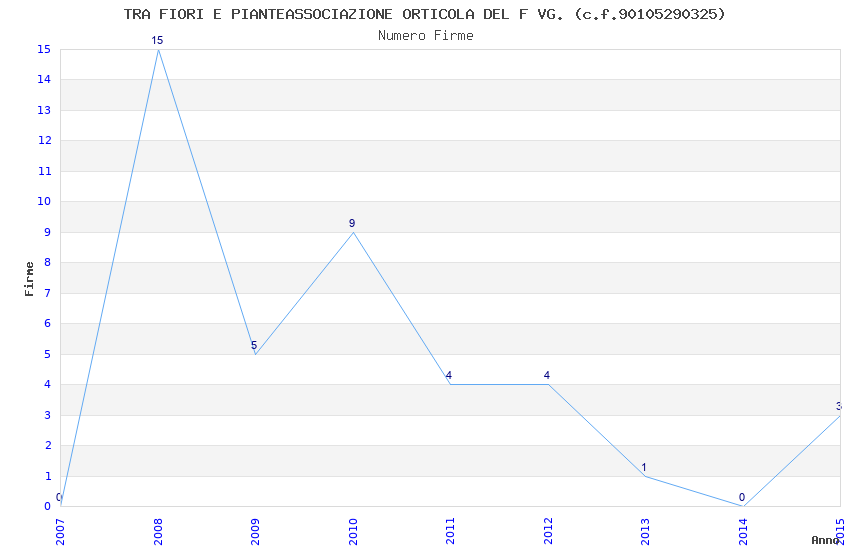Click the data label 4 above 2012
This screenshot has height=550, width=850.
point(546,375)
